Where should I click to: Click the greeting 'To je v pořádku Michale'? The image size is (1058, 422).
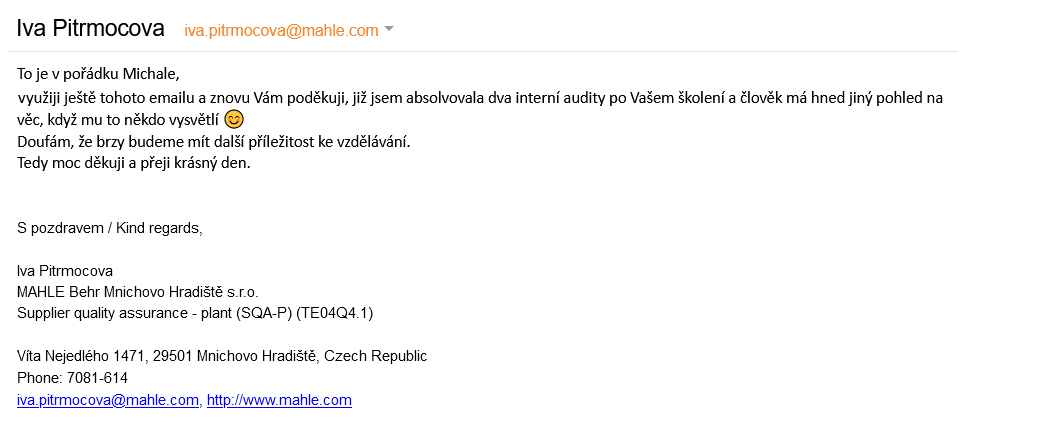tap(98, 73)
